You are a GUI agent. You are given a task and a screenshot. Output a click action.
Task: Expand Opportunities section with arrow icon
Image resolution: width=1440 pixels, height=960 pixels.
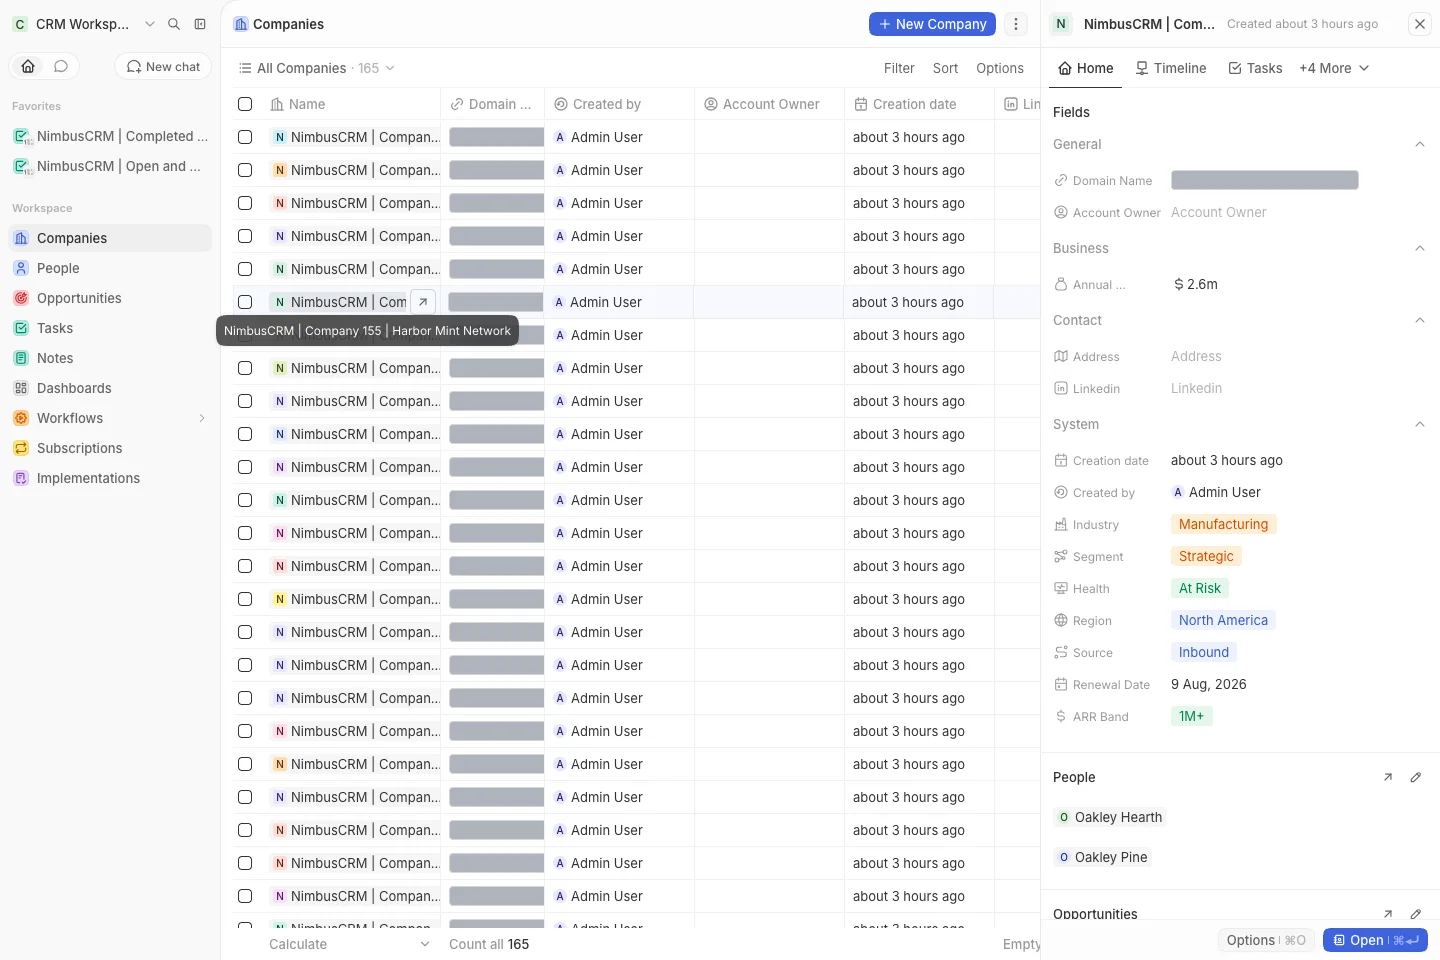coord(1388,914)
